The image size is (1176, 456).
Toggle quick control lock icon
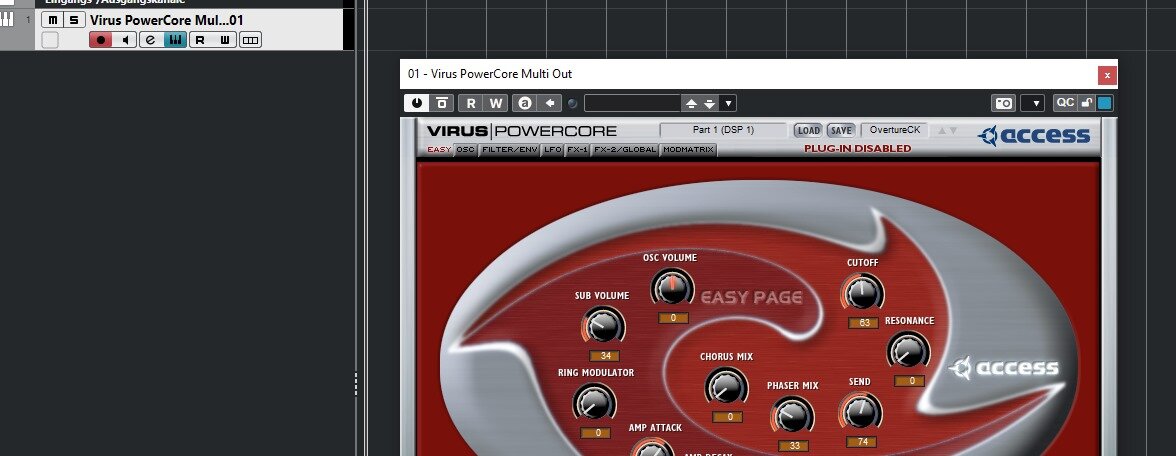1087,103
